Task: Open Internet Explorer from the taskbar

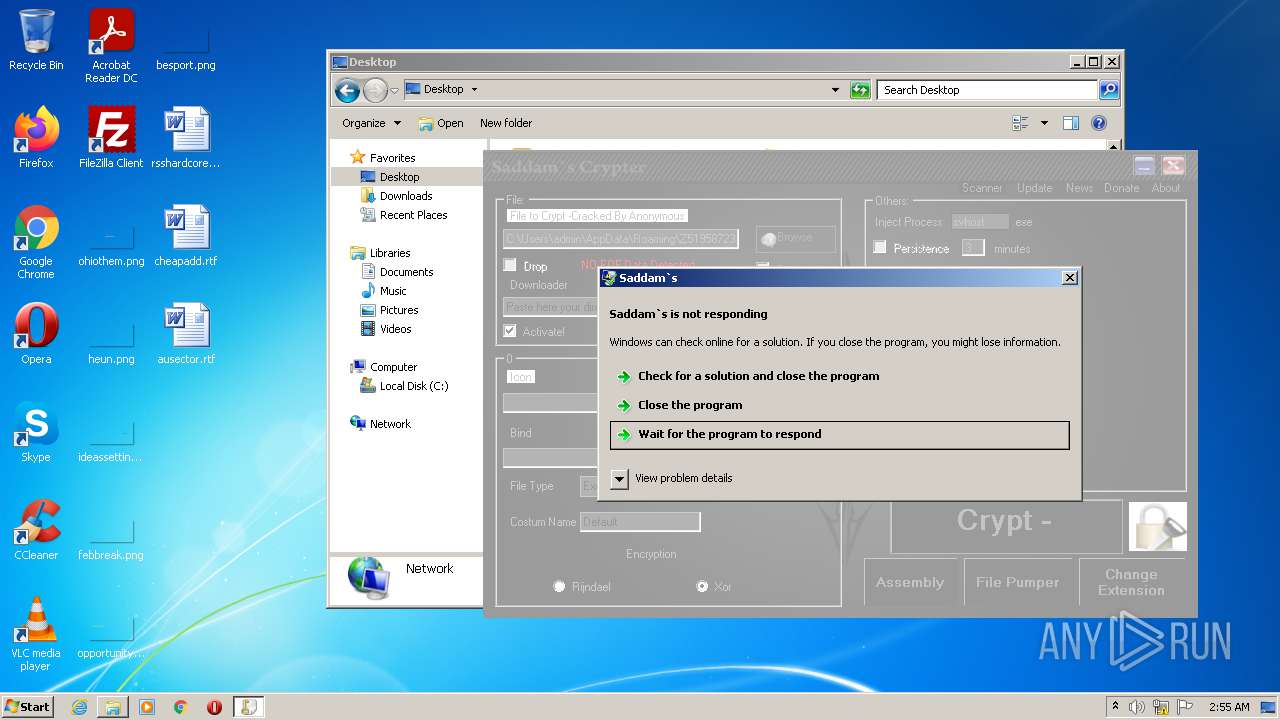Action: point(79,707)
